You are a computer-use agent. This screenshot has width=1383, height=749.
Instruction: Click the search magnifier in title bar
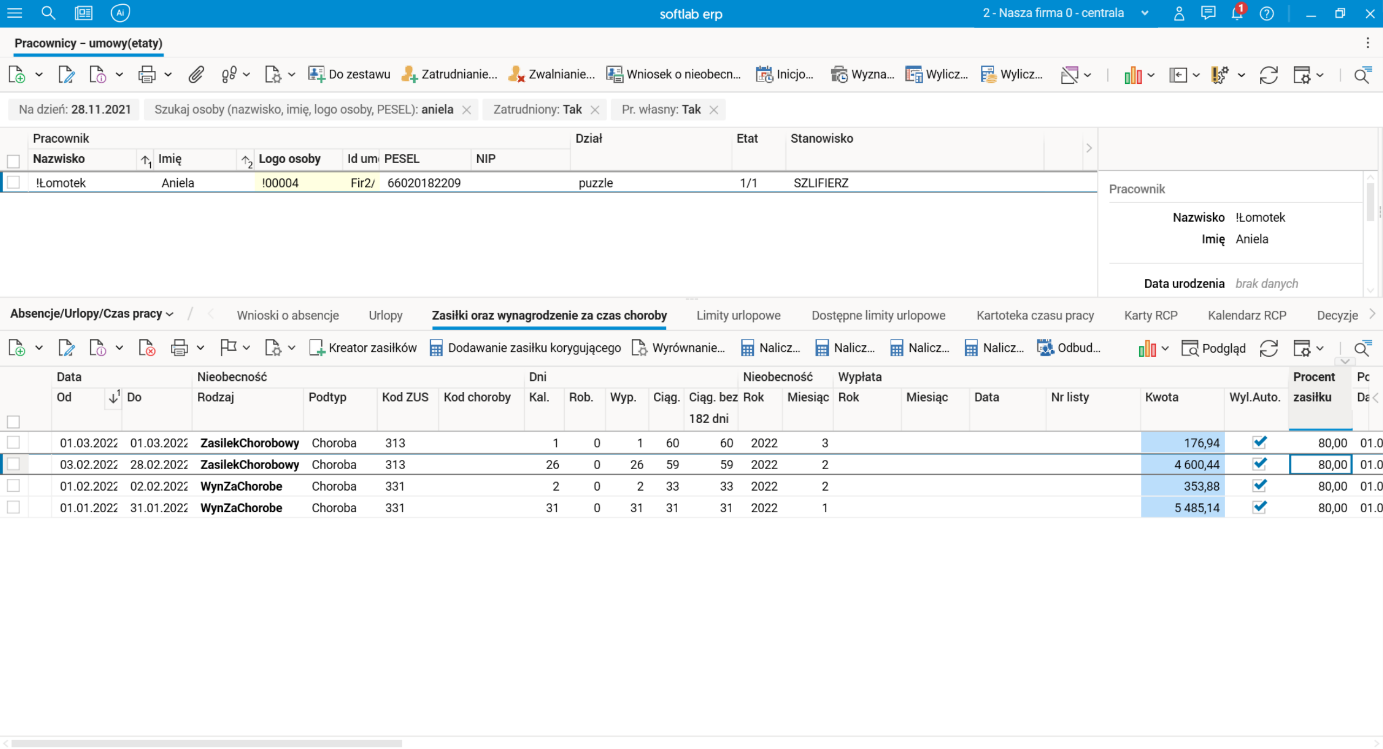pos(48,14)
